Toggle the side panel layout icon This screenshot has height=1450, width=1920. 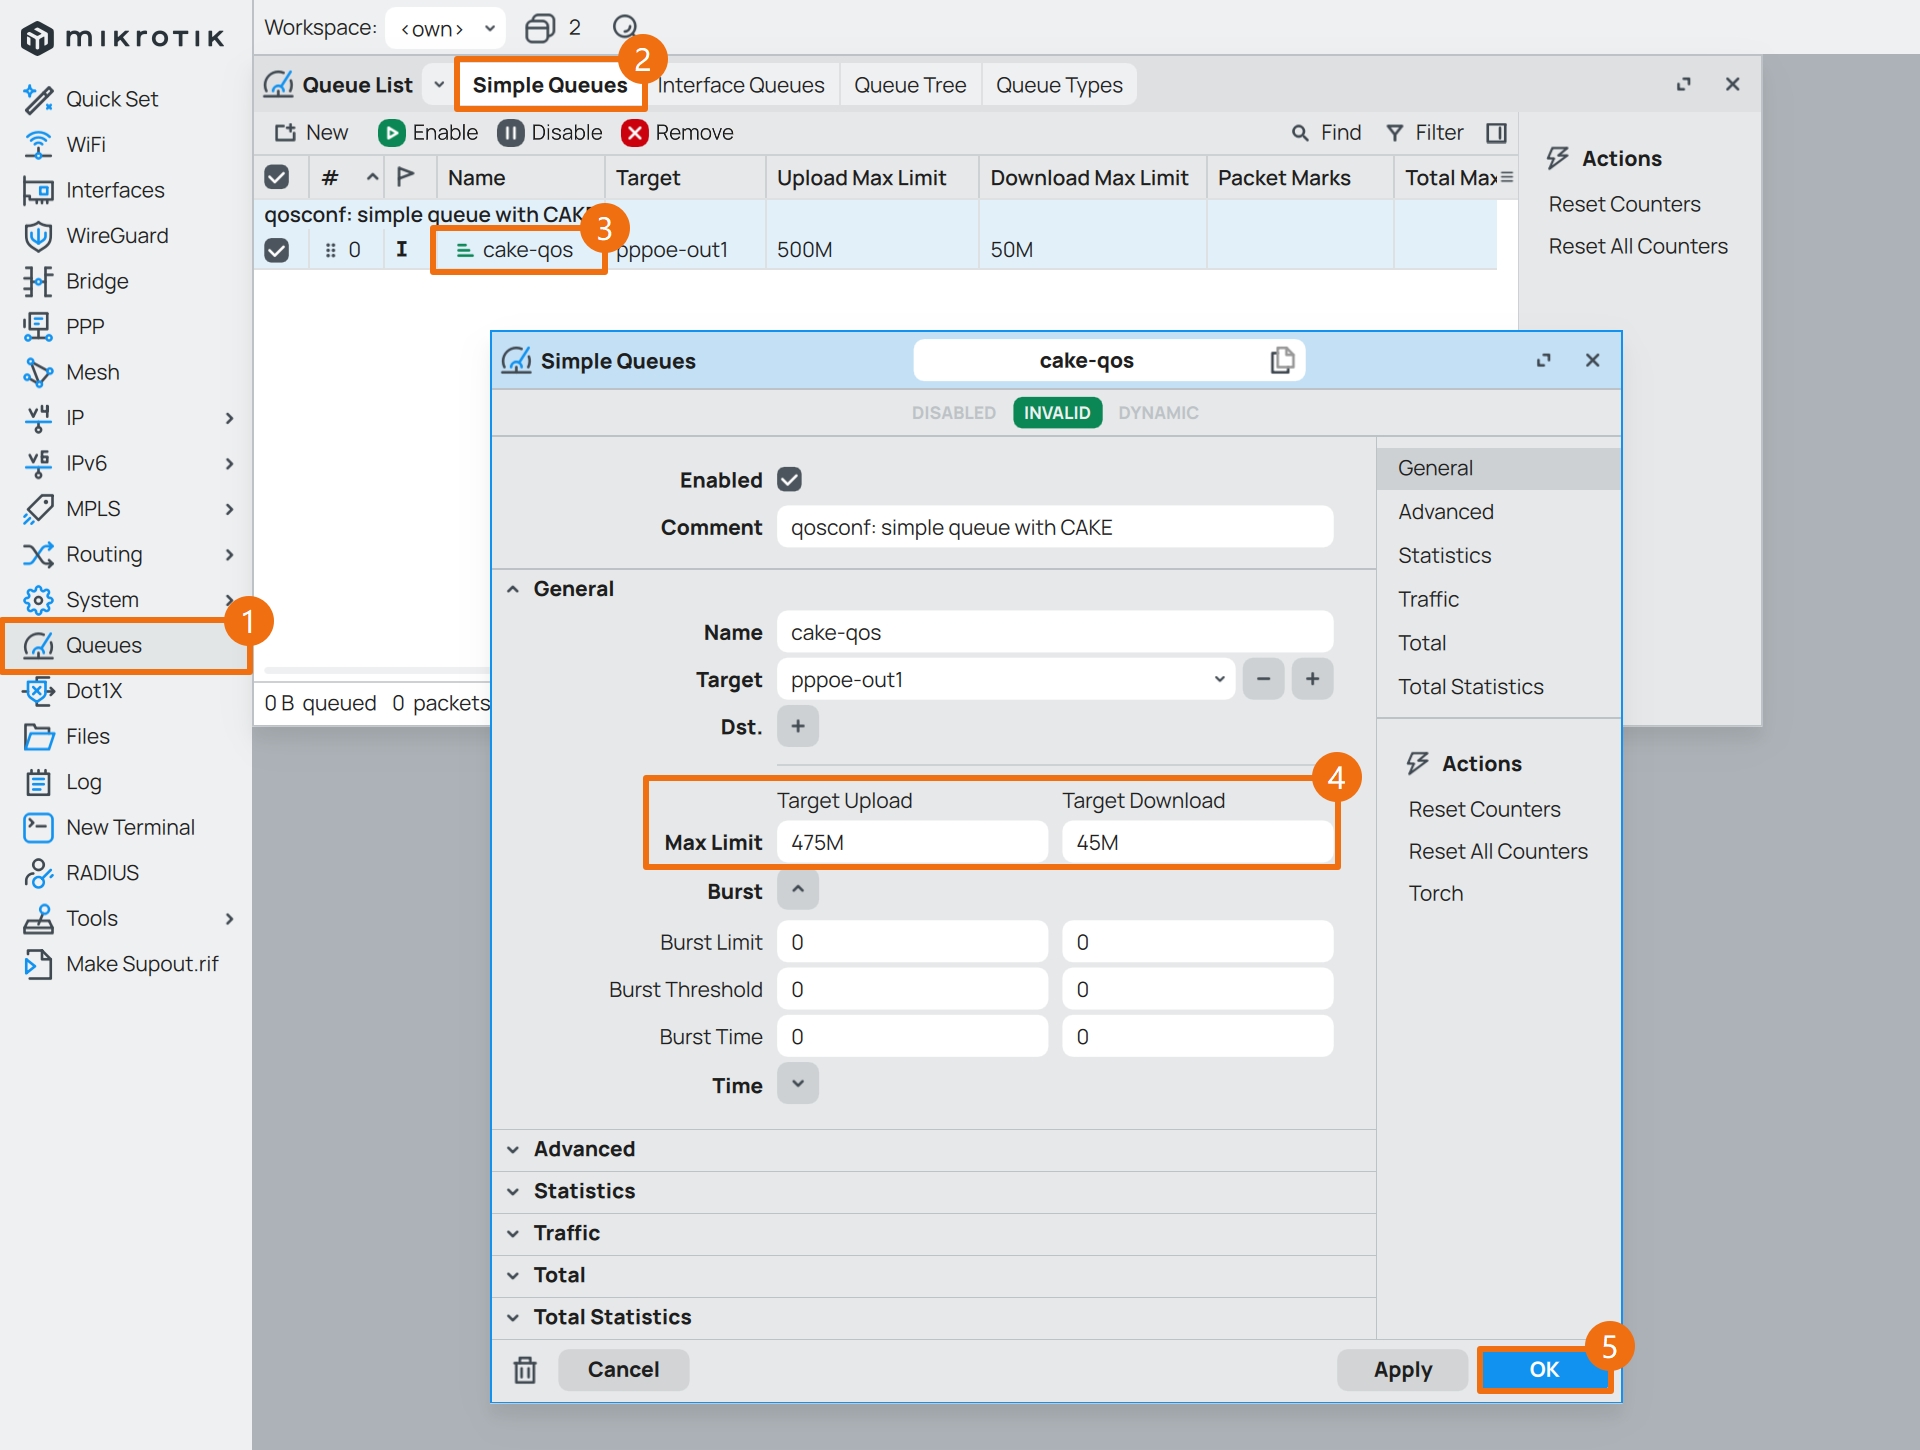point(1496,133)
